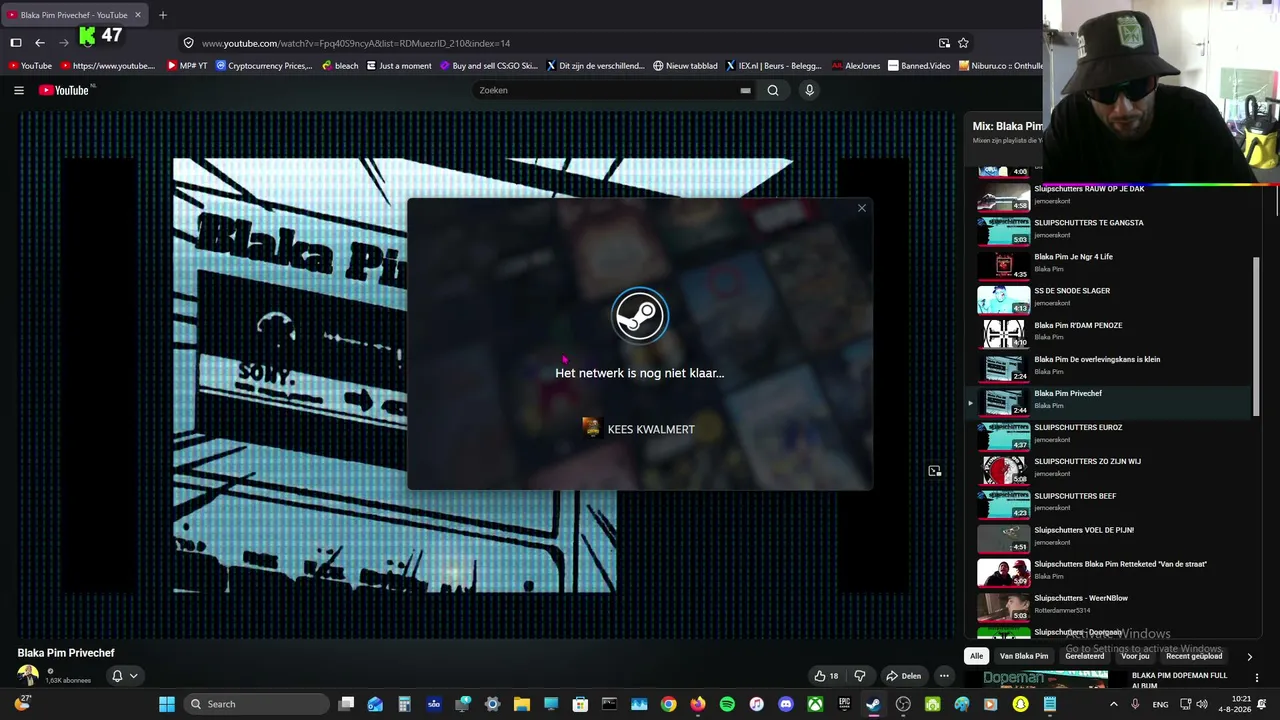Open Discord from the taskbar
1280x720 pixels.
pyautogui.click(x=786, y=704)
